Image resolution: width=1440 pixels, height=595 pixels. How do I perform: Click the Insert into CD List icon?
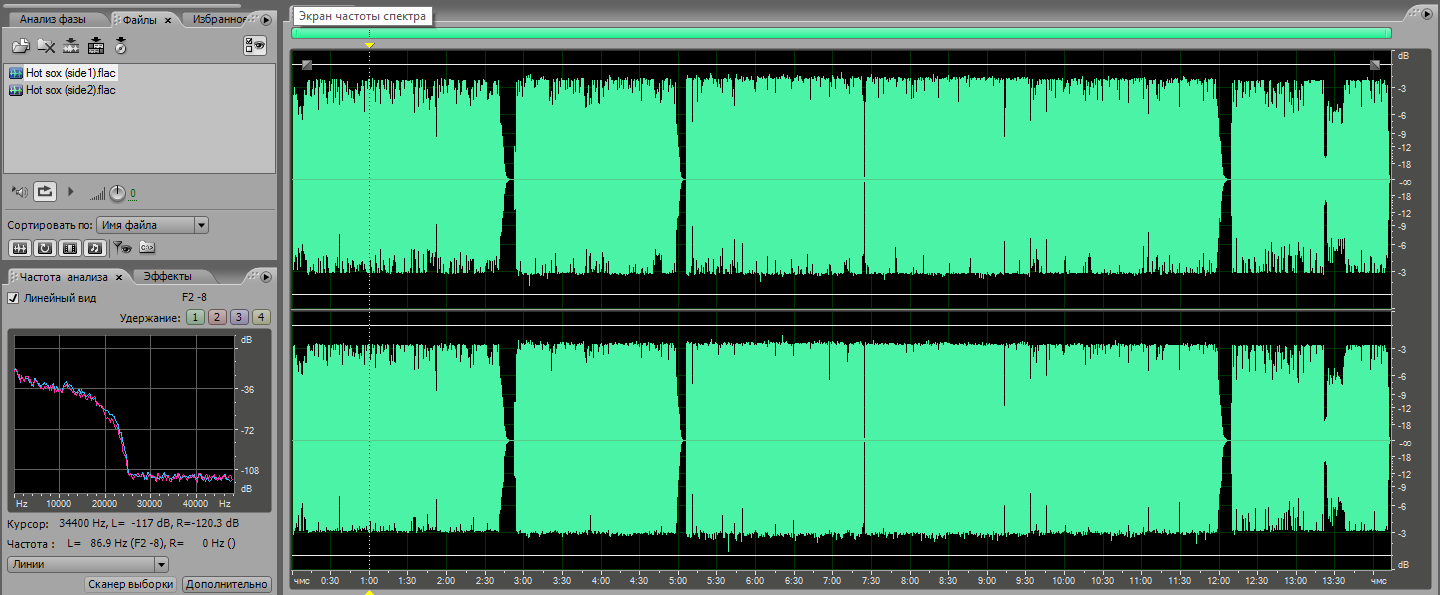click(x=120, y=45)
